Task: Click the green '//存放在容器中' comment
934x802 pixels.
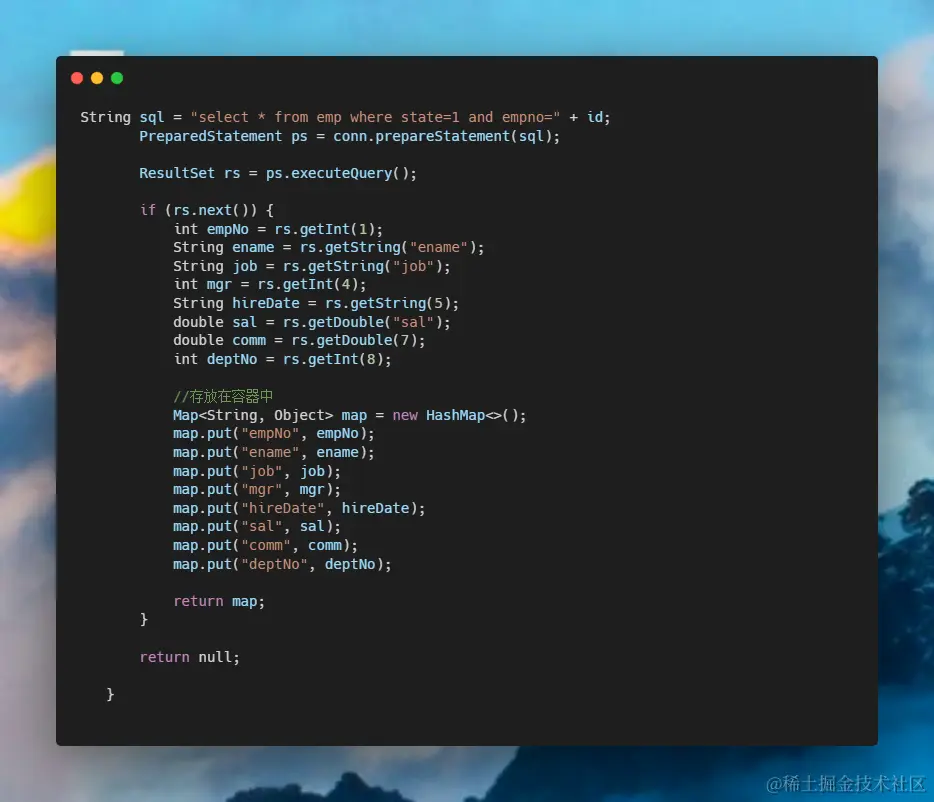Action: [223, 396]
